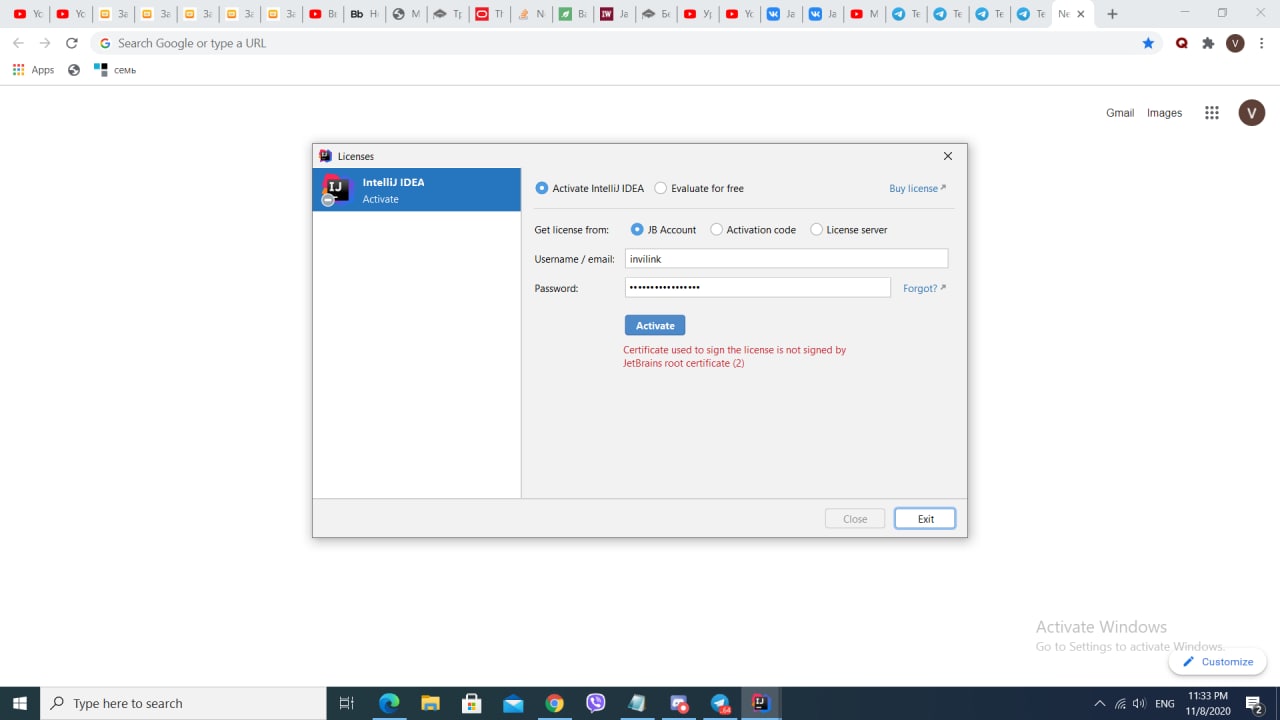Switch to the Bb browser tab
Viewport: 1280px width, 720px height.
pos(364,14)
